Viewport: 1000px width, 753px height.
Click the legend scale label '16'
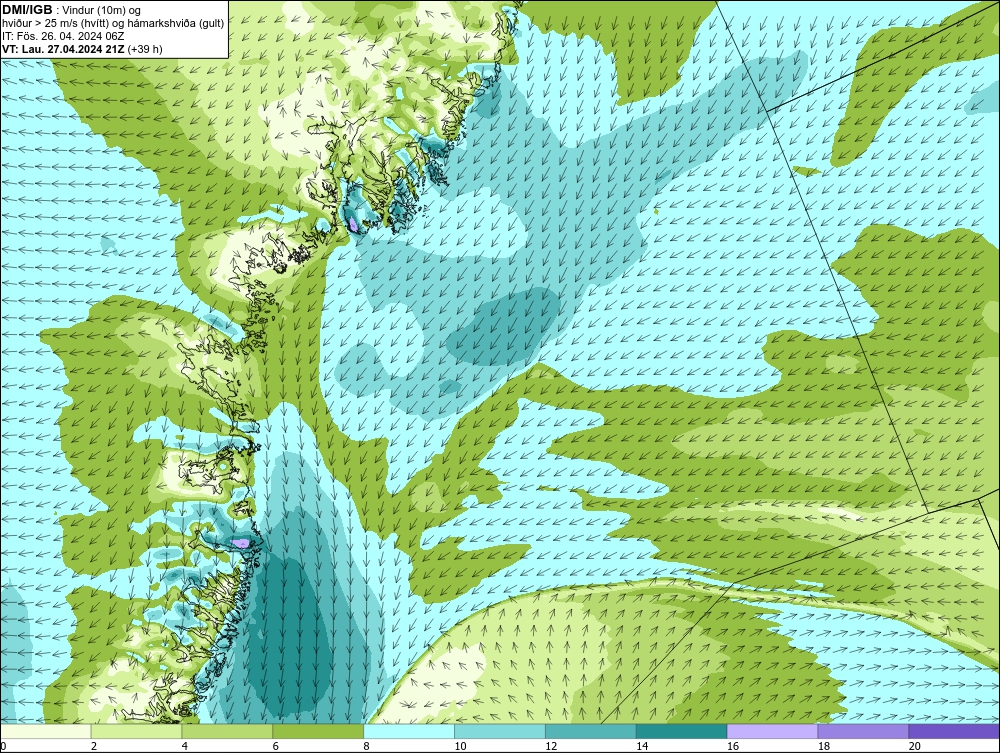[733, 746]
